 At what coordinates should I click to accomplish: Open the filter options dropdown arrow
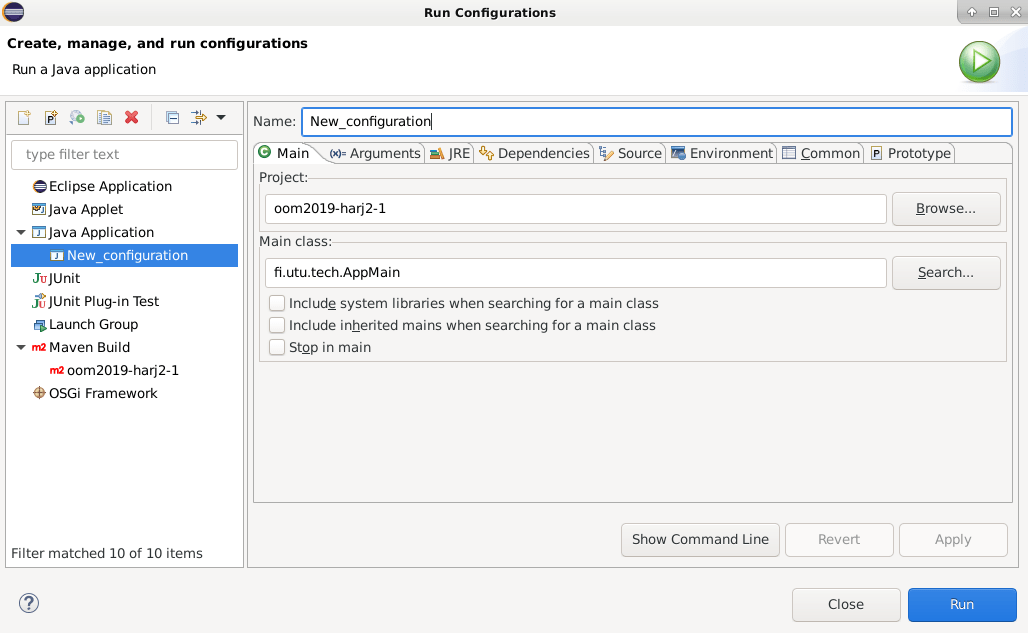(221, 118)
